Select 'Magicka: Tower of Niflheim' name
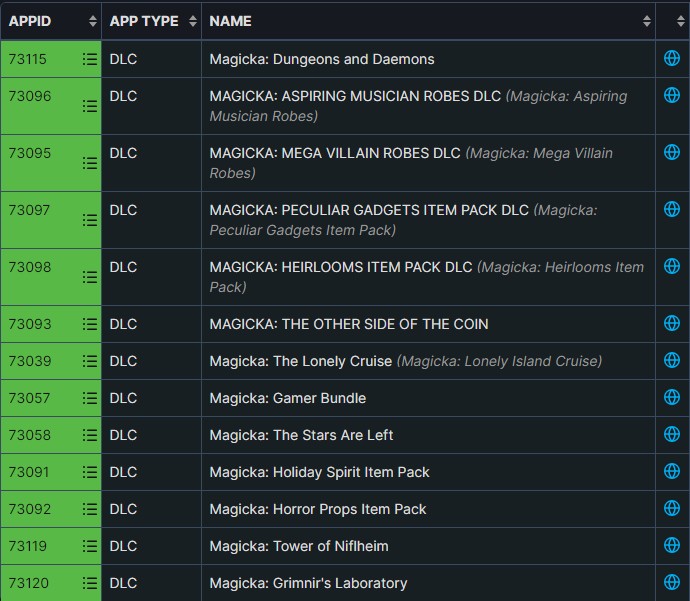 point(299,546)
